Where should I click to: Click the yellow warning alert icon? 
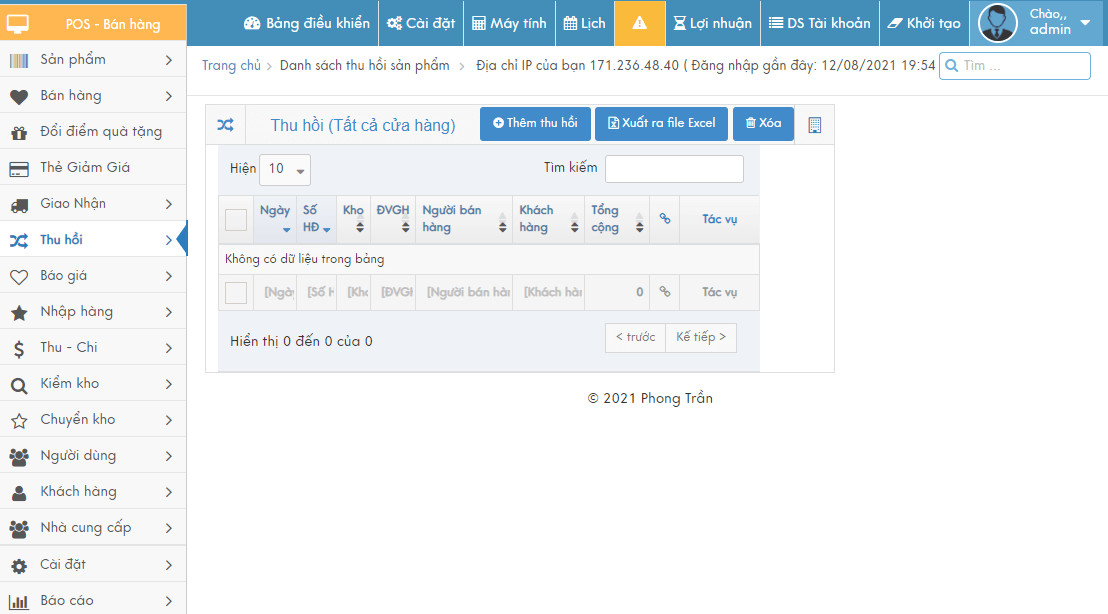tap(640, 23)
